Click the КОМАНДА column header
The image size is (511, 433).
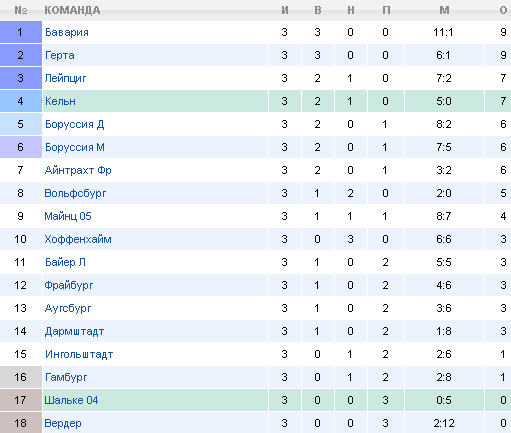tap(72, 10)
